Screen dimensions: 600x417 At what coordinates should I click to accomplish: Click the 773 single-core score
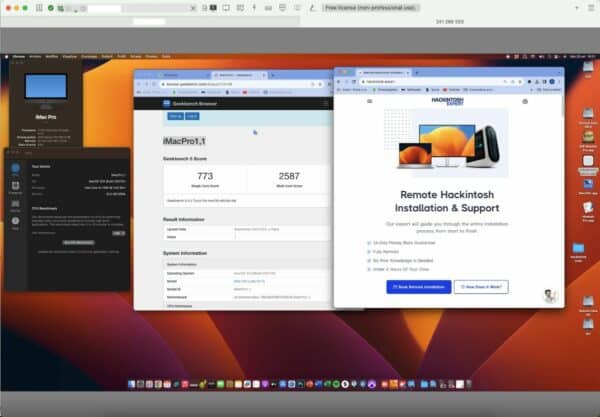pyautogui.click(x=205, y=176)
